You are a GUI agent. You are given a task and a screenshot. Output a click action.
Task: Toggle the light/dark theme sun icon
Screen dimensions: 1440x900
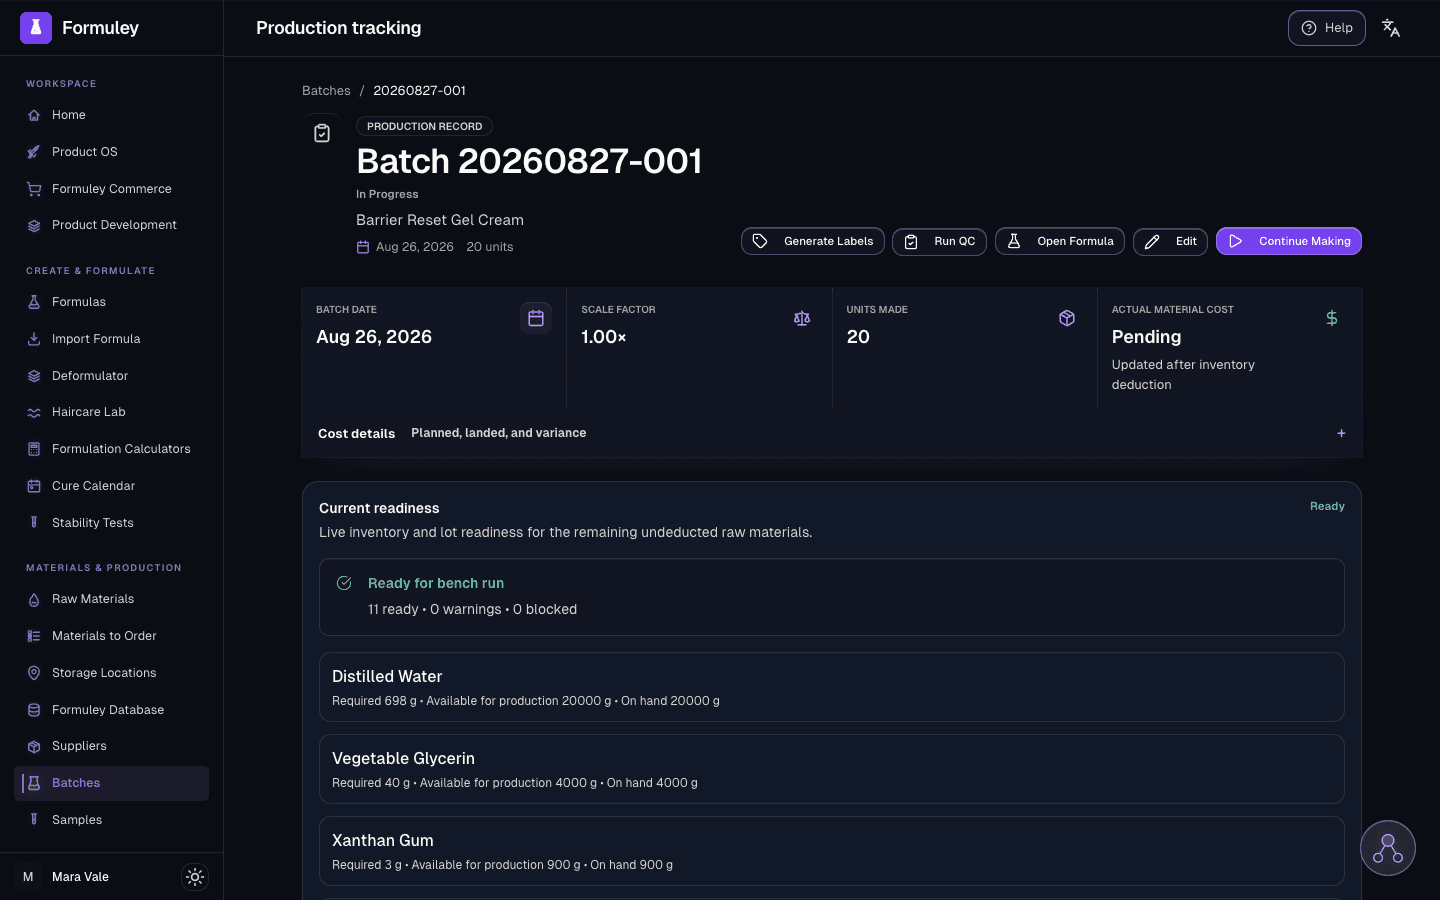click(x=195, y=877)
